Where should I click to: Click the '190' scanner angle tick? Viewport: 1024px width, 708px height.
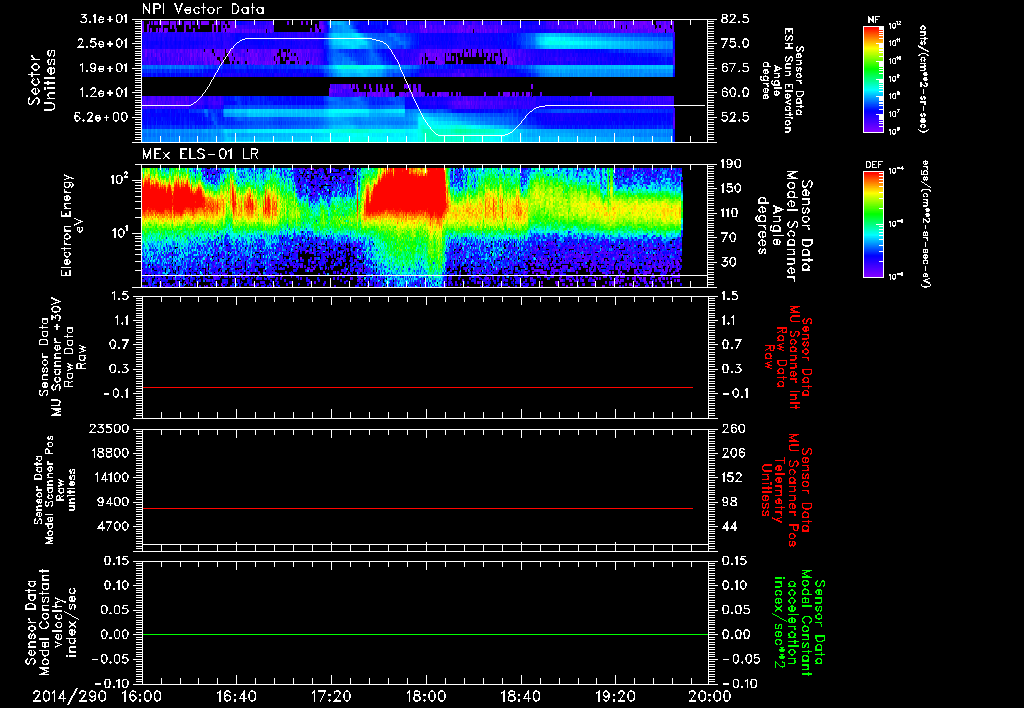[731, 164]
